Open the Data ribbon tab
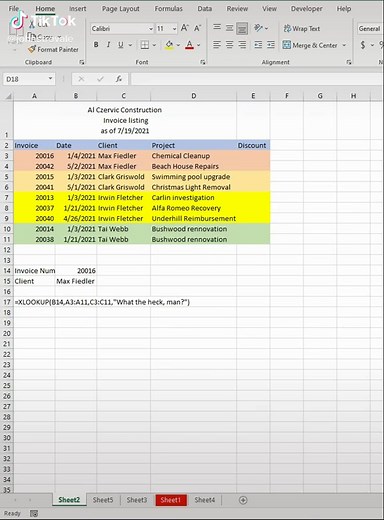Image resolution: width=384 pixels, height=520 pixels. tap(205, 9)
